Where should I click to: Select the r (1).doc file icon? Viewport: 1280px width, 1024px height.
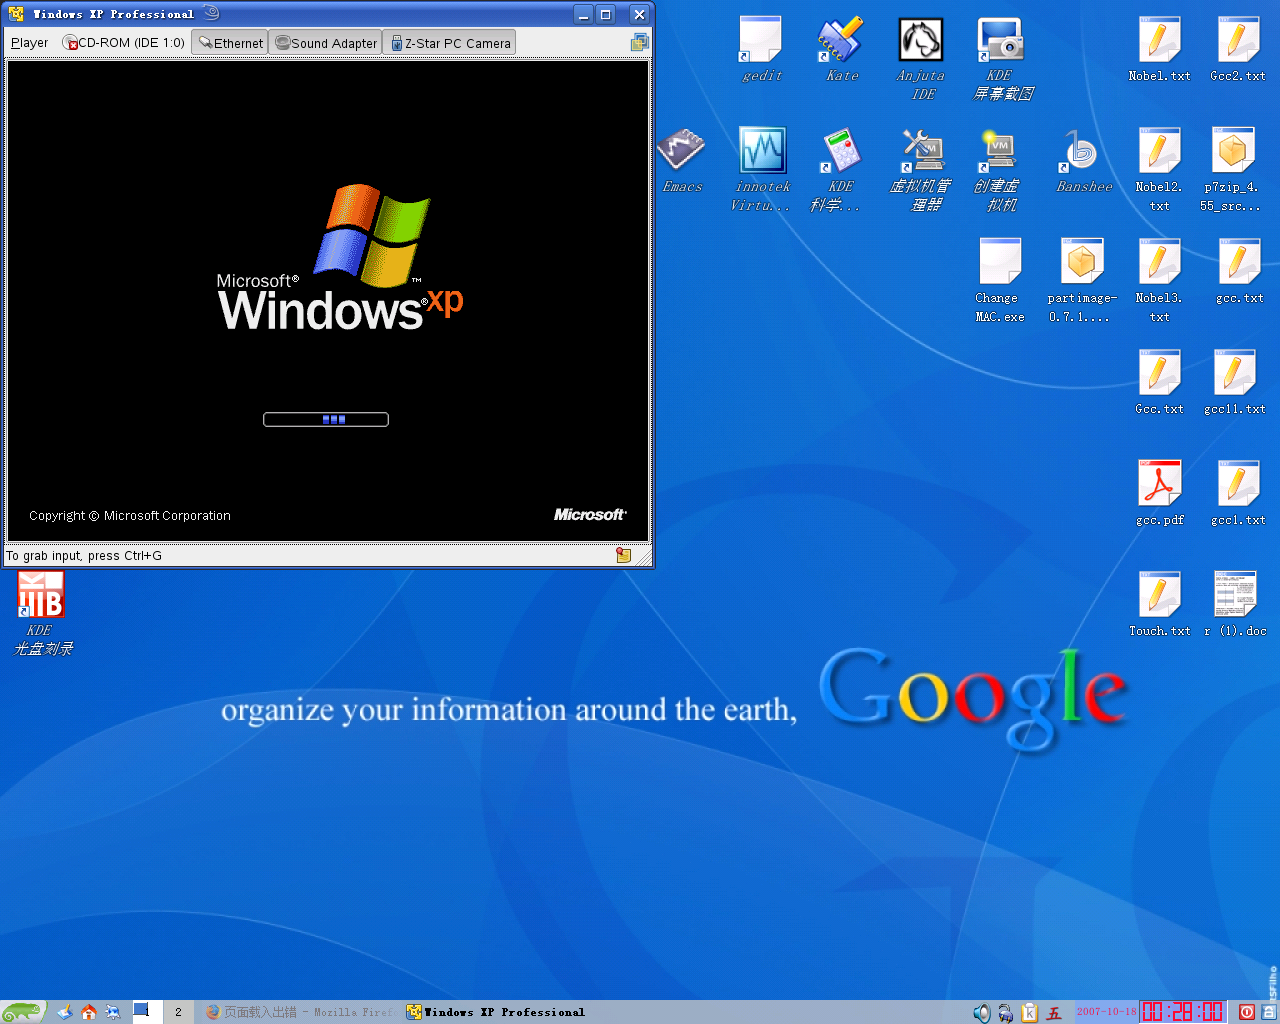(x=1235, y=605)
